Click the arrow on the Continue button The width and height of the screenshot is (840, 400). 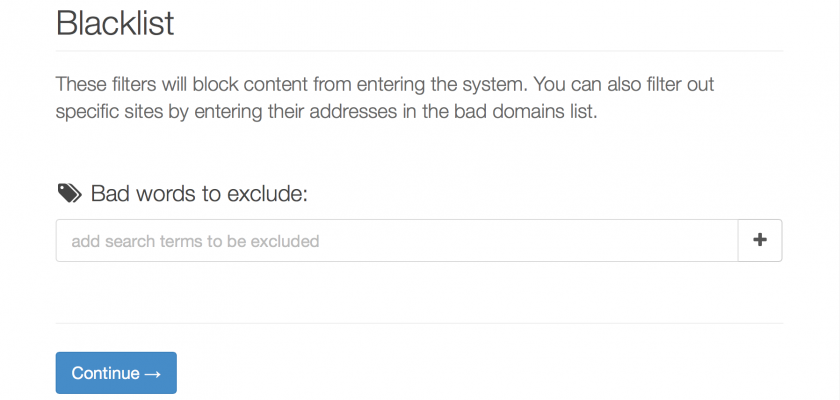coord(152,373)
